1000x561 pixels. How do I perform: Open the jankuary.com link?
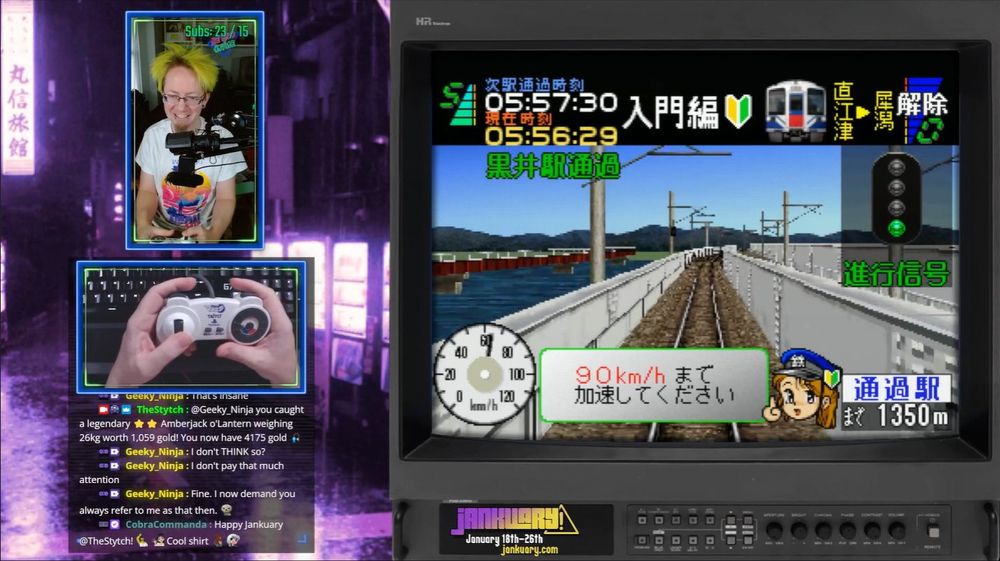(x=529, y=550)
